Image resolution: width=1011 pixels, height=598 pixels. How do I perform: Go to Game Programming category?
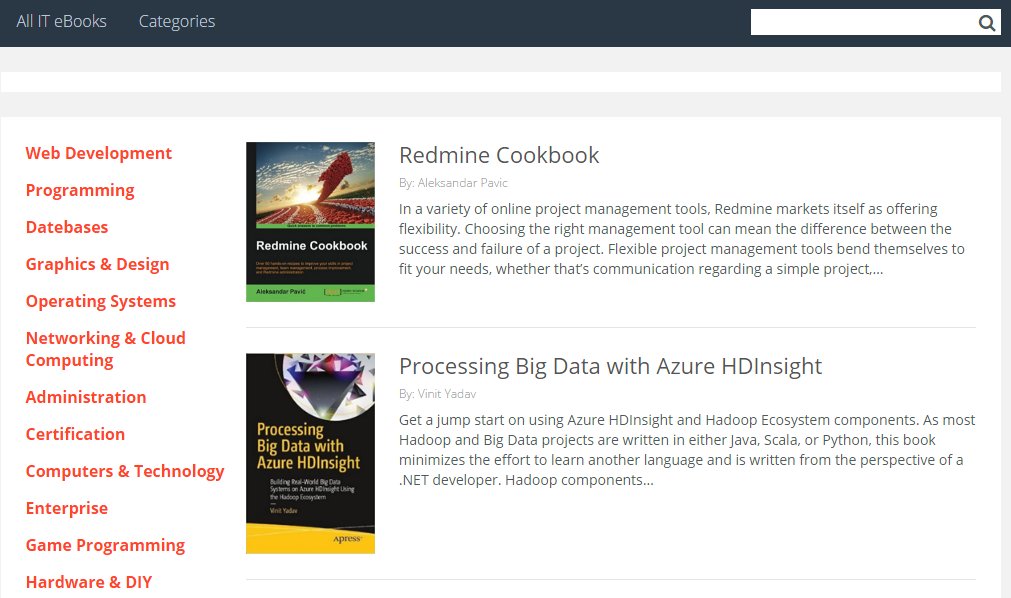(x=105, y=545)
